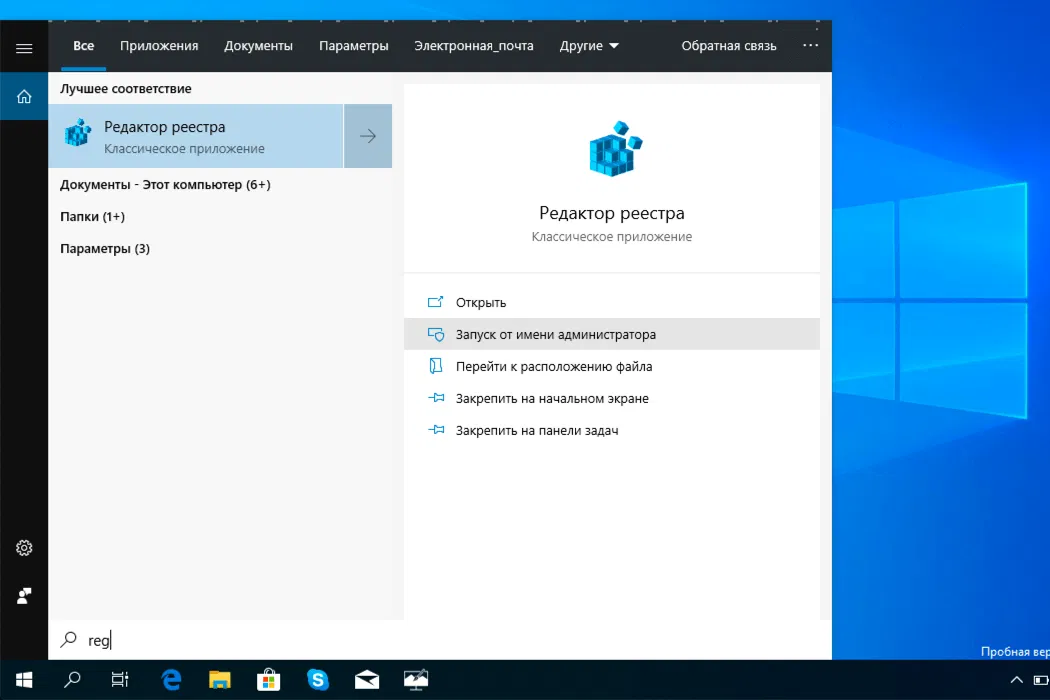Screen dimensions: 1050x700
Task: Select the Home icon in search sidebar
Action: click(24, 97)
